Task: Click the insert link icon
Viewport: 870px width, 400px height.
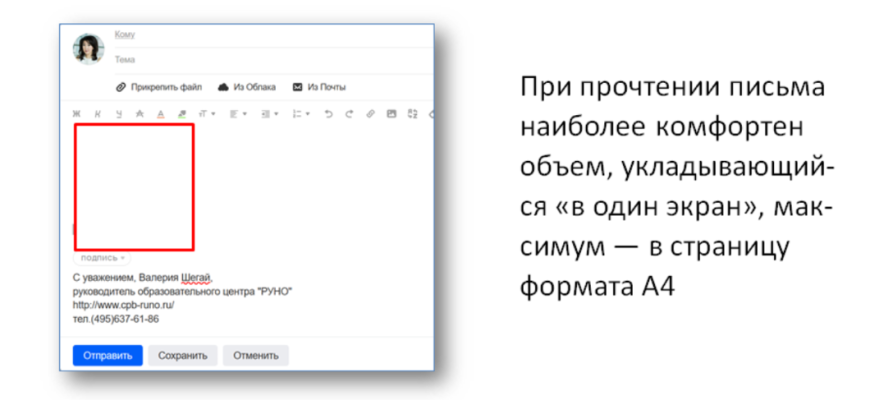Action: click(x=370, y=114)
